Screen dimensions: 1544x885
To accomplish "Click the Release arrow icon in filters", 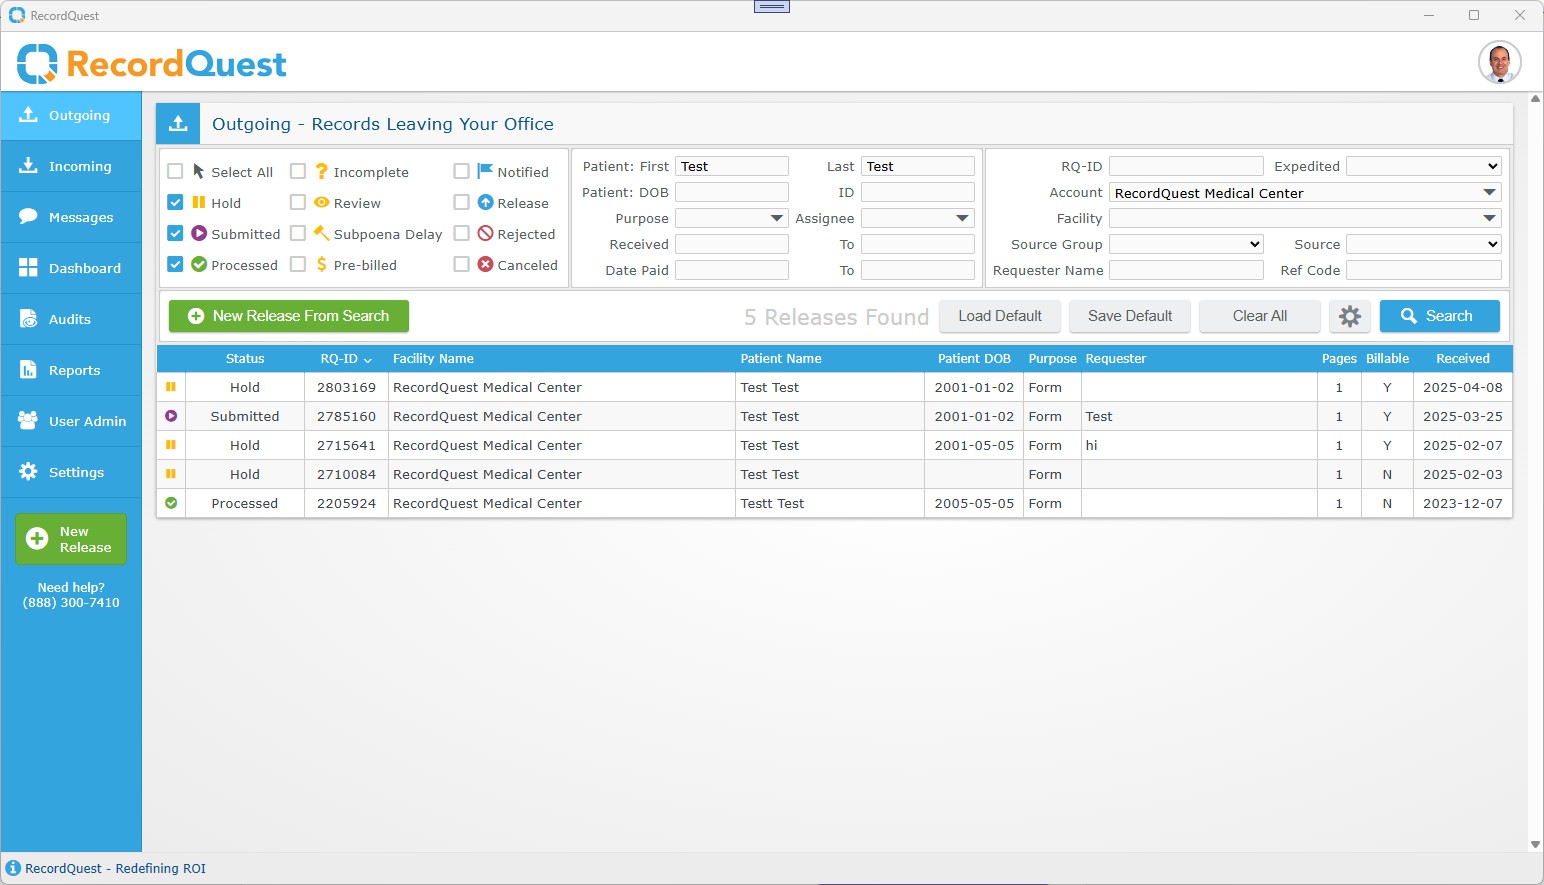I will [485, 202].
